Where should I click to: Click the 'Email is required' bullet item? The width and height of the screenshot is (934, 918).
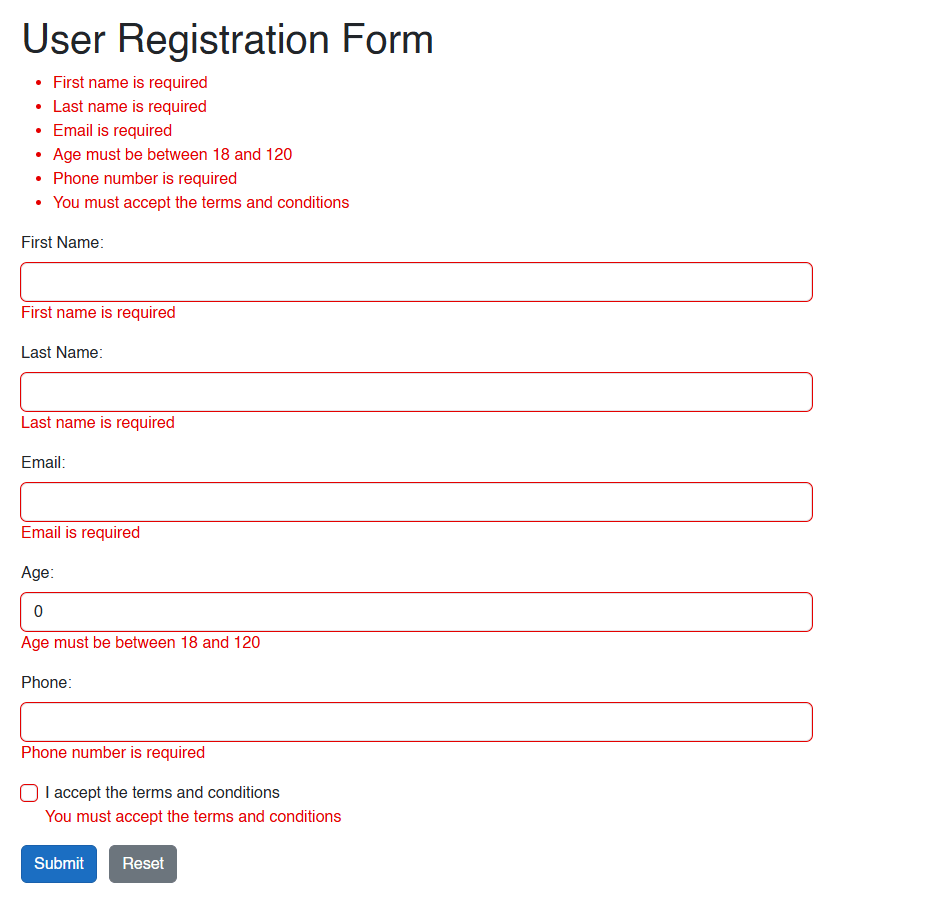[x=112, y=130]
